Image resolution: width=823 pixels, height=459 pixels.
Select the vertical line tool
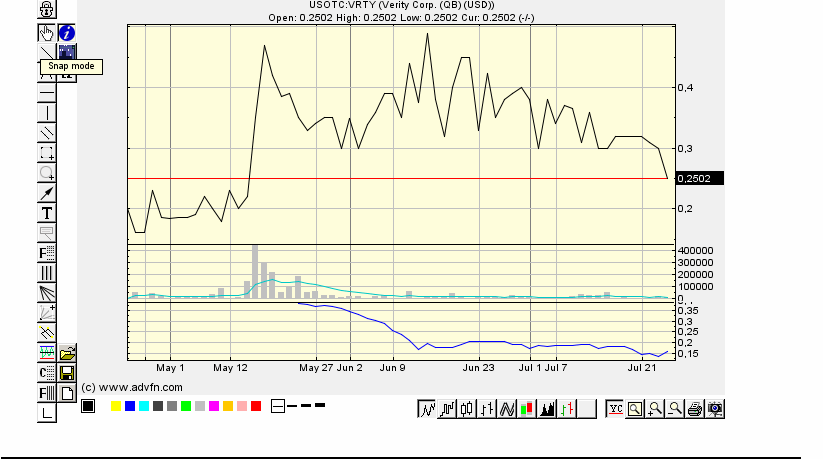click(x=46, y=113)
